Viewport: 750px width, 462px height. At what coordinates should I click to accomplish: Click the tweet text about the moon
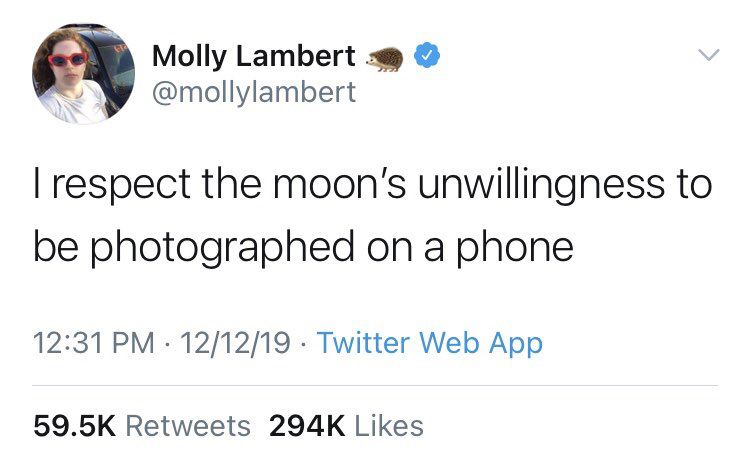370,217
